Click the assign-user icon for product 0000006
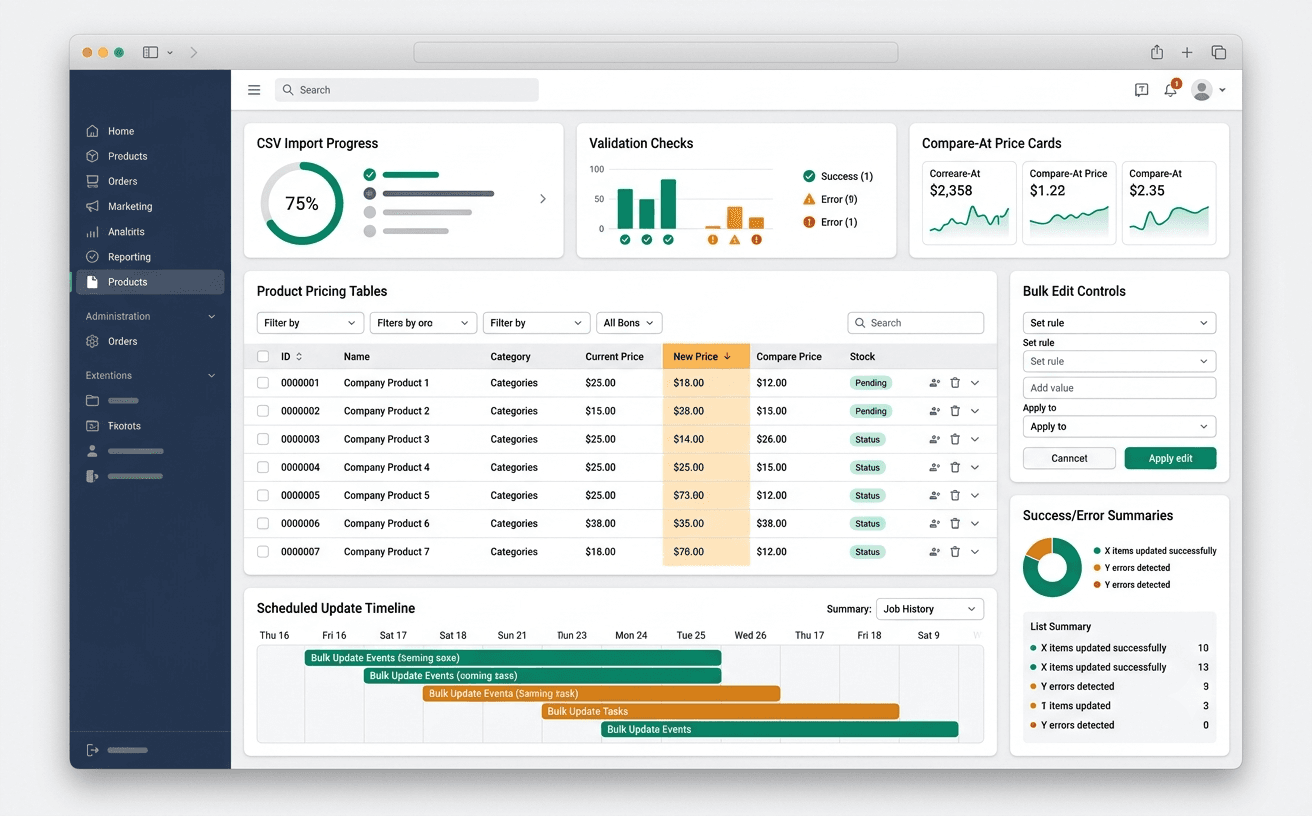 935,523
